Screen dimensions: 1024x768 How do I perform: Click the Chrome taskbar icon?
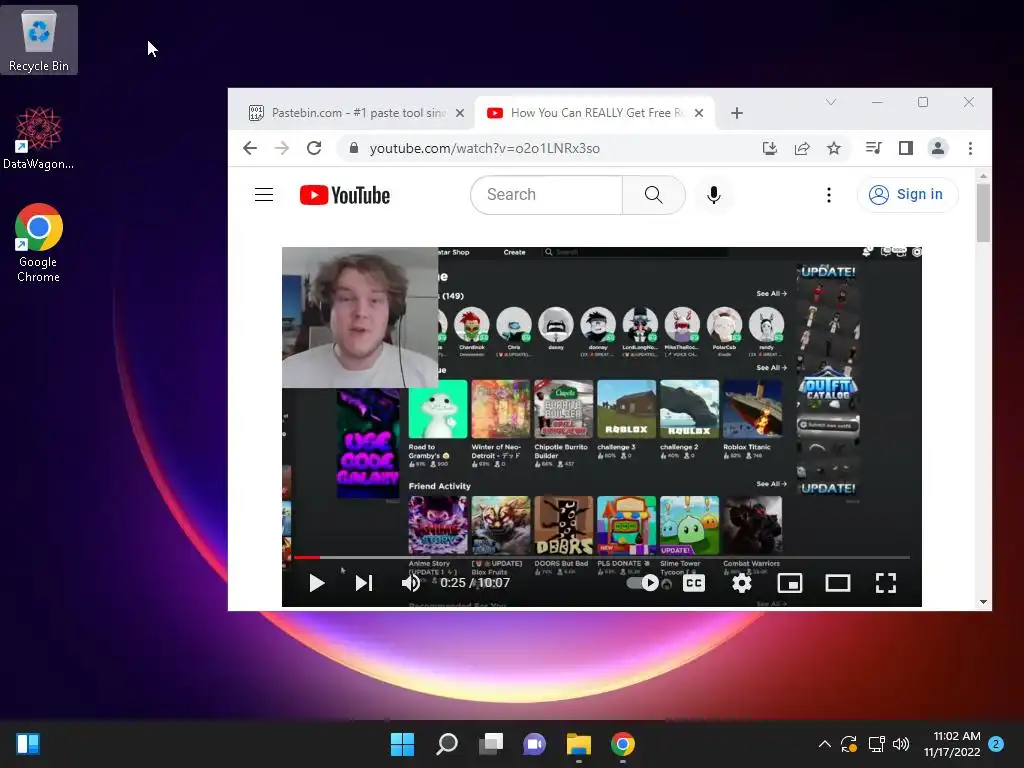click(x=622, y=744)
